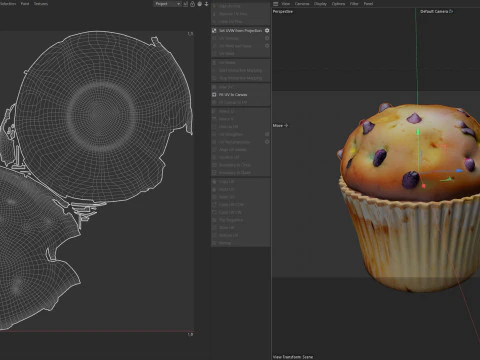Screen dimensions: 480x360
Task: Open the viewport Options menu
Action: (338, 4)
